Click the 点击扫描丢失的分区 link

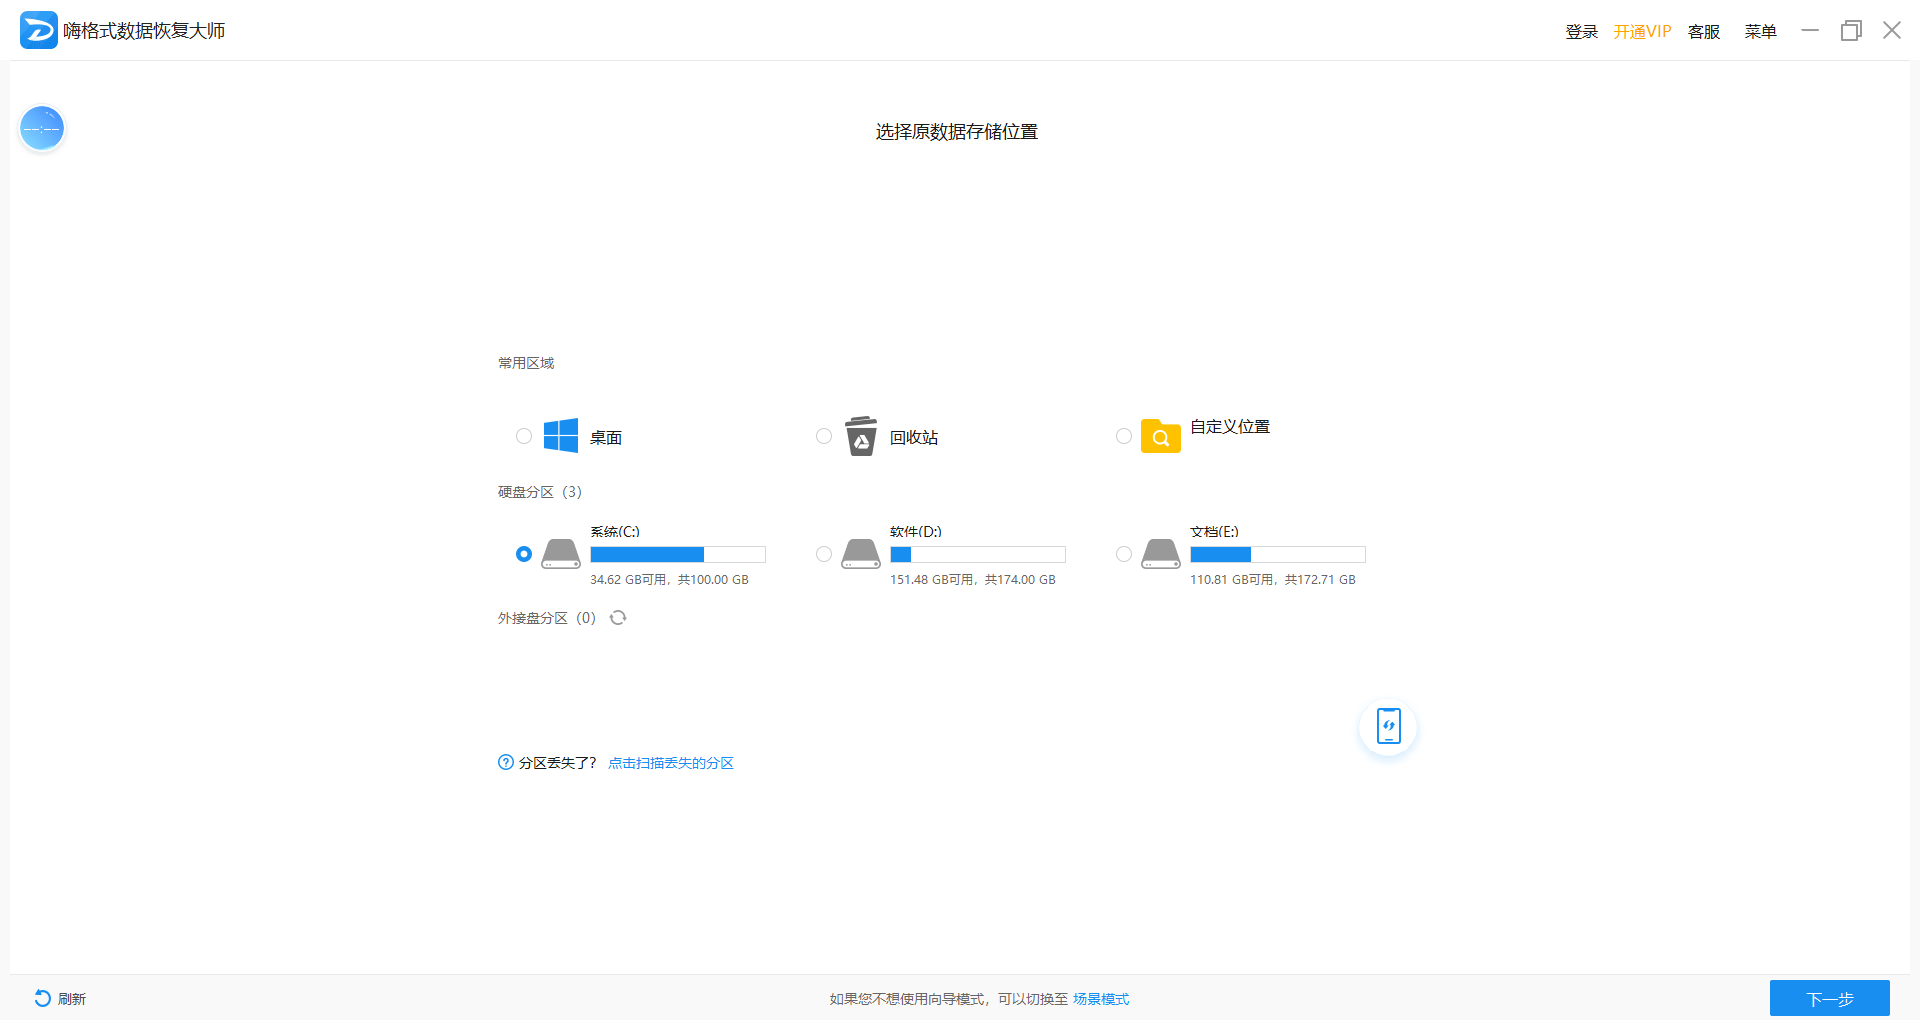click(671, 762)
